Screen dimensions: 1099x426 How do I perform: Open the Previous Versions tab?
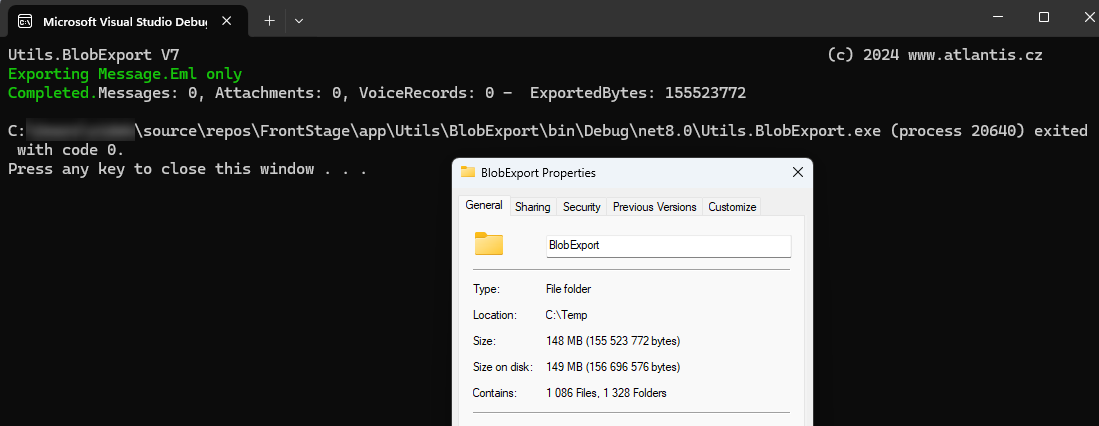pos(655,207)
